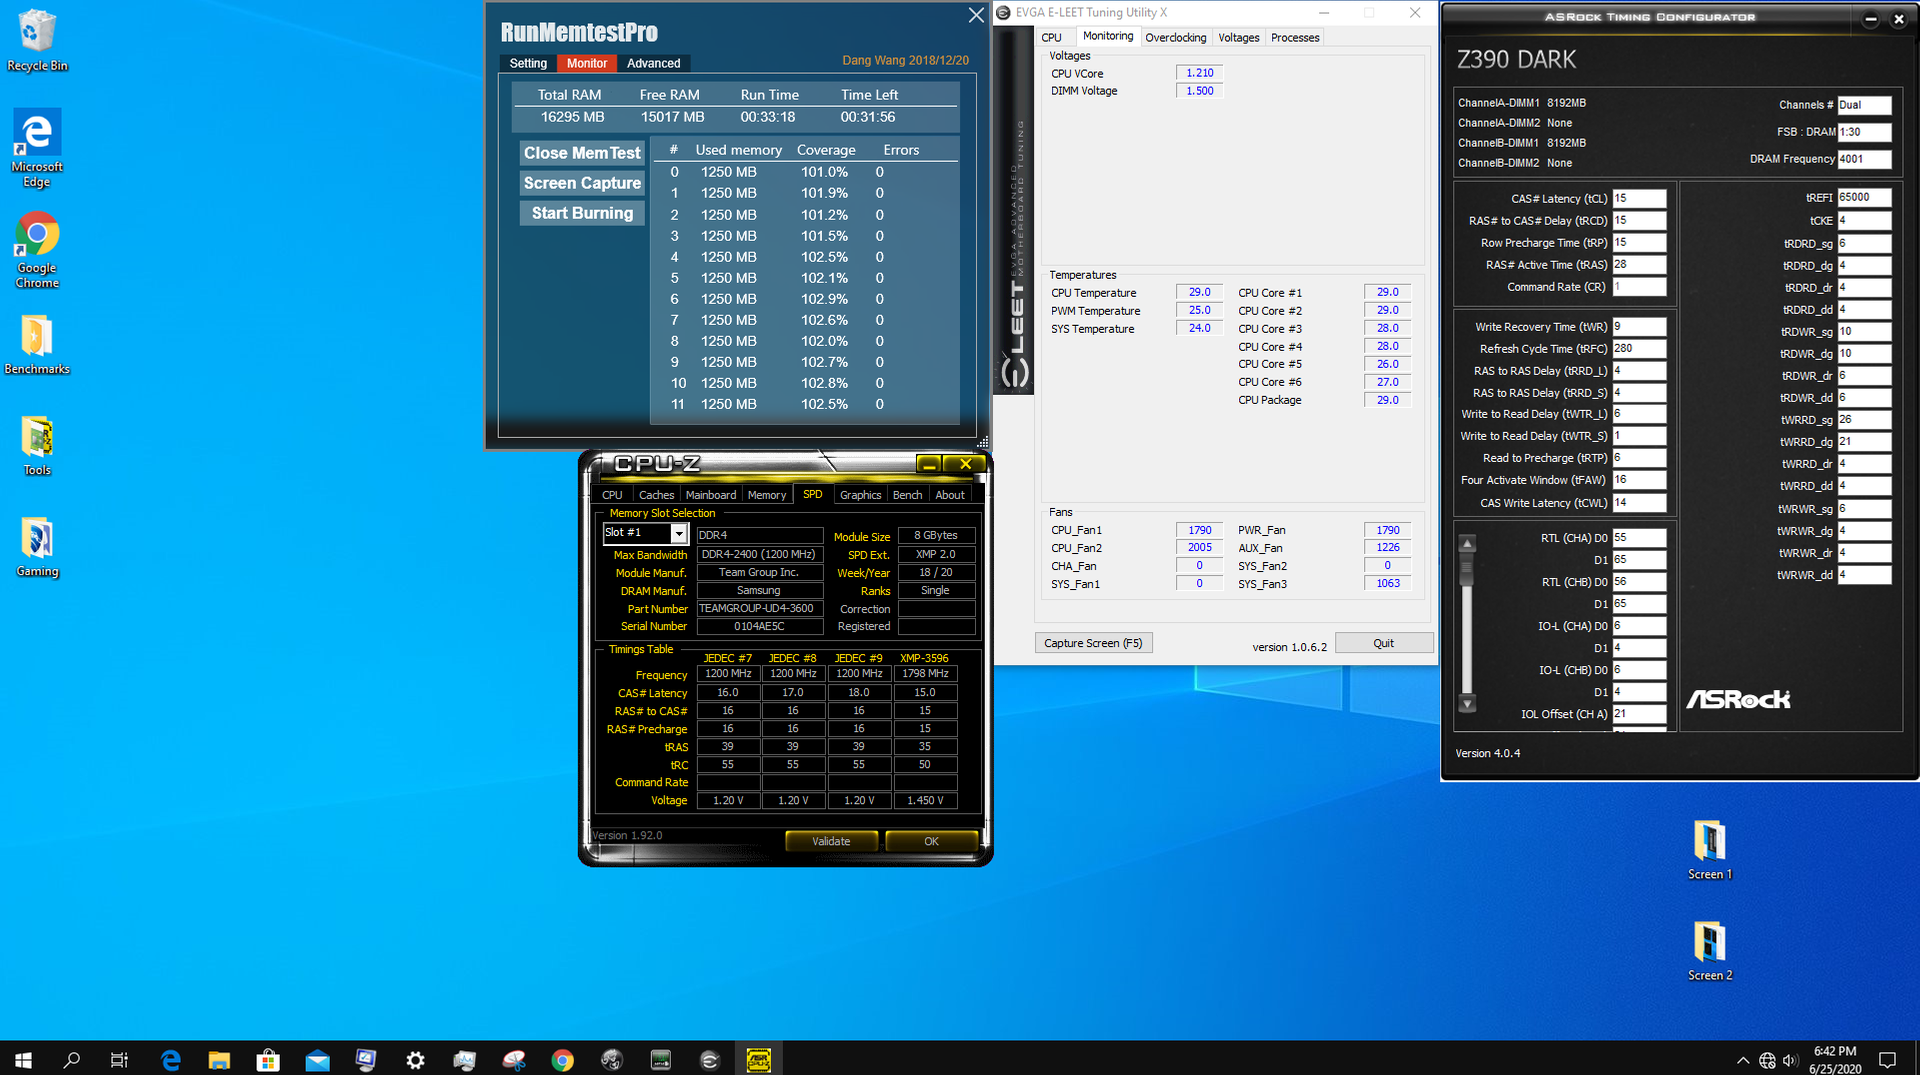This screenshot has height=1075, width=1920.
Task: Switch to the Bench tab in CPU-Z
Action: pyautogui.click(x=908, y=495)
